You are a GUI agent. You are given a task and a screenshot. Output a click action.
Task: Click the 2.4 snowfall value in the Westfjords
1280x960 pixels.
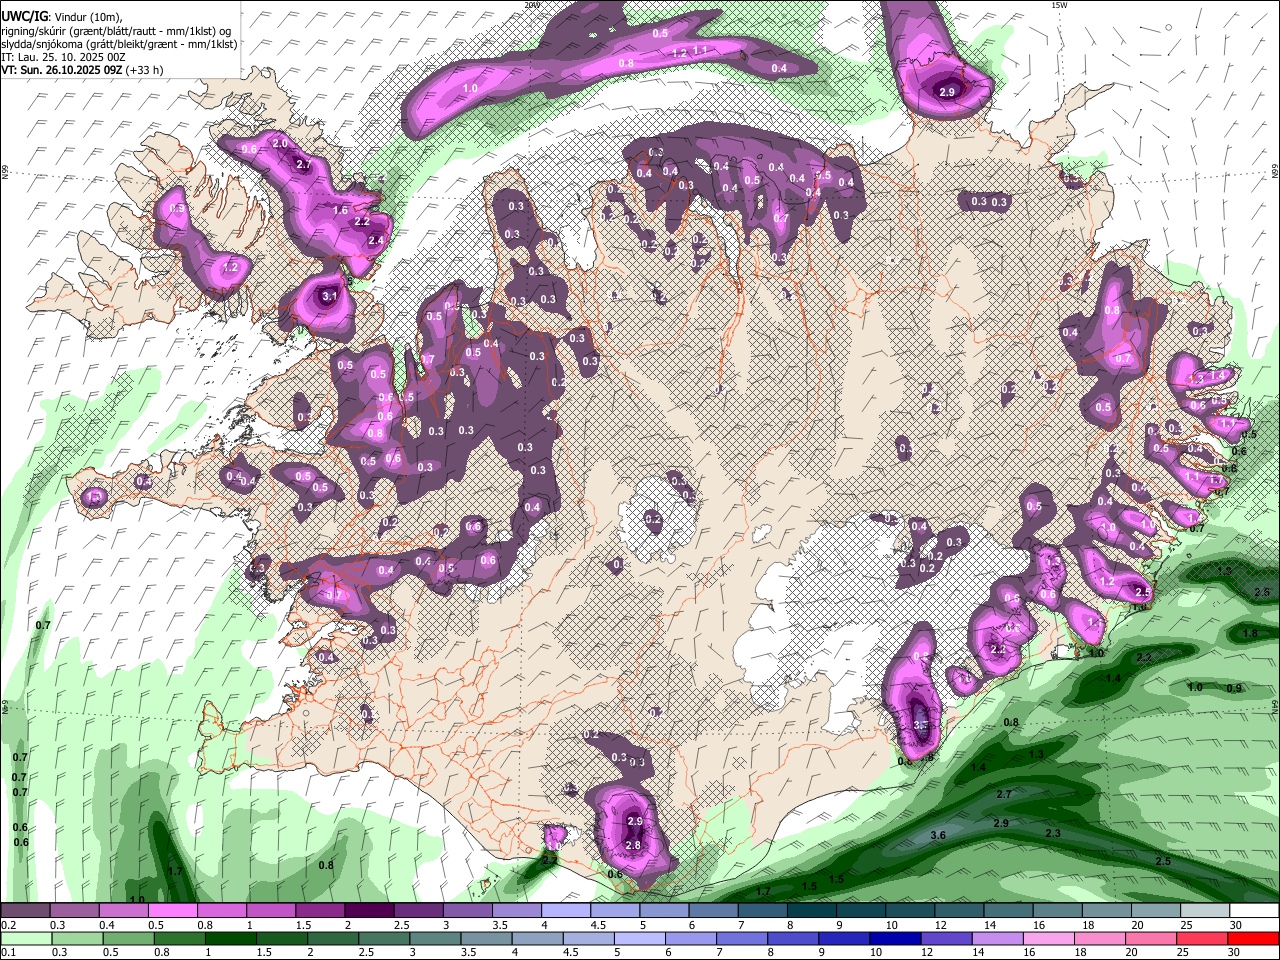coord(376,240)
